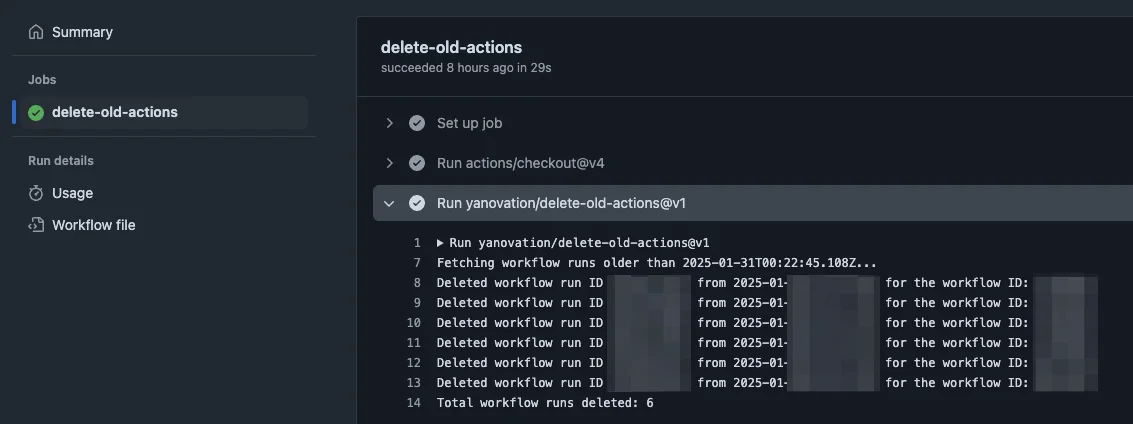Click the check status icon for Set up job
The height and width of the screenshot is (424, 1133).
417,123
